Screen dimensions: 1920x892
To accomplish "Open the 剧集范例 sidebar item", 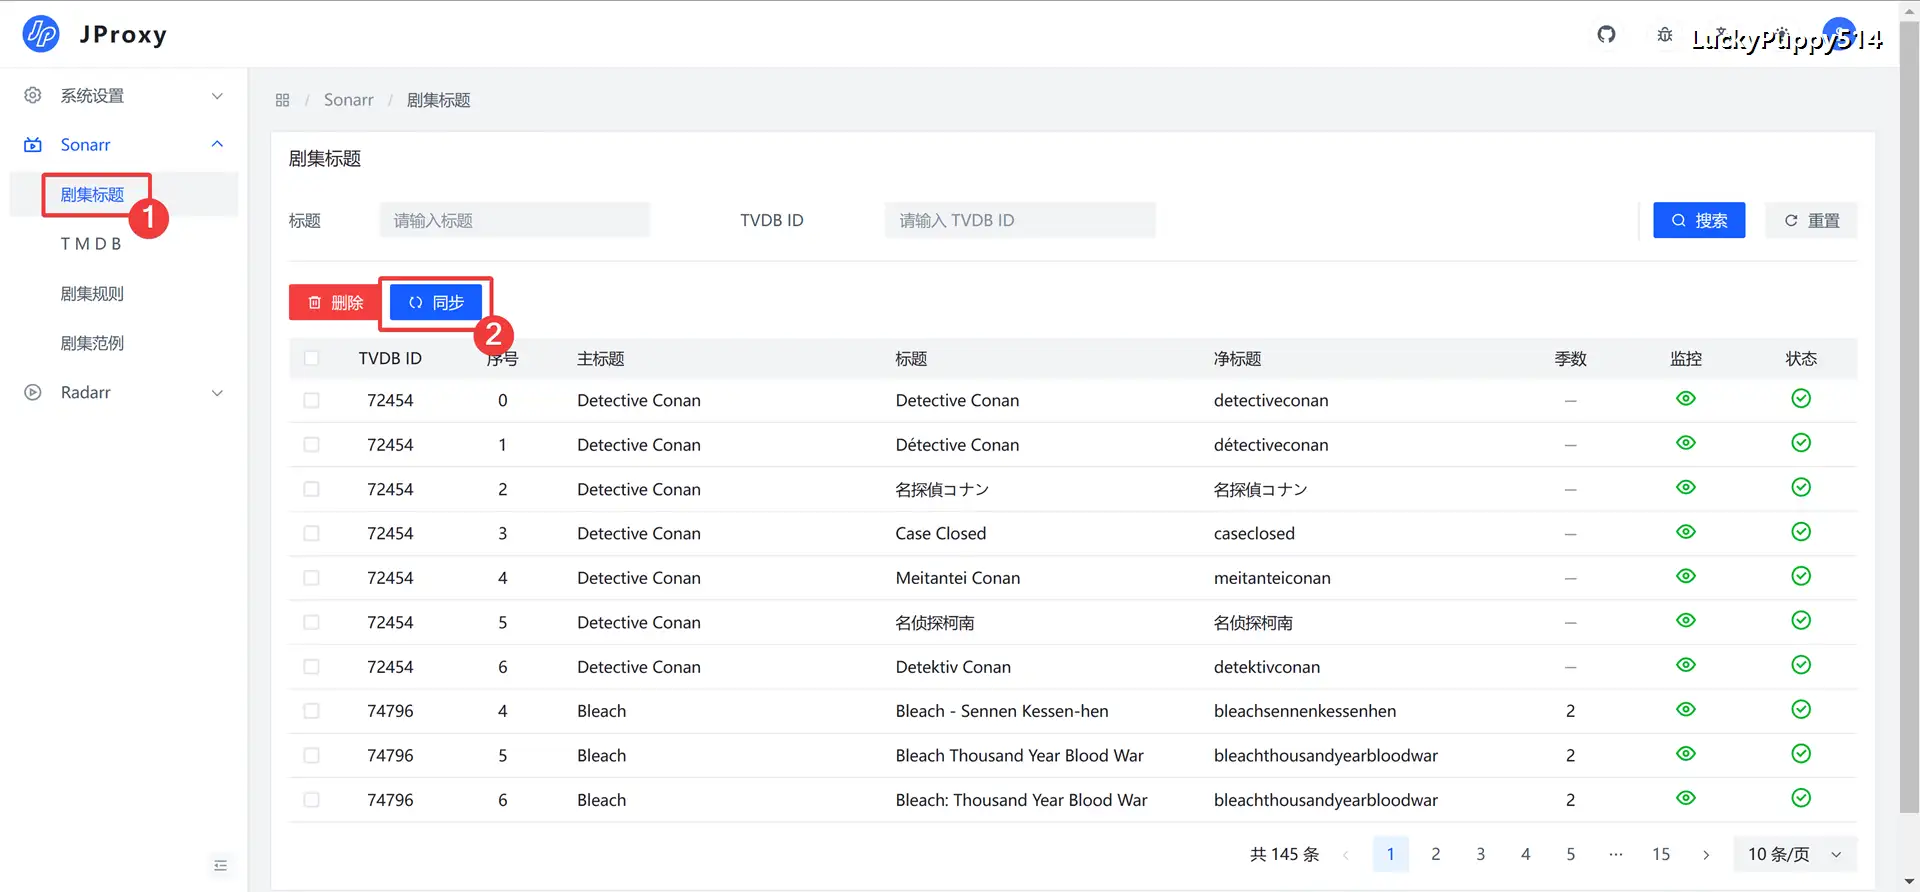I will click(x=92, y=343).
